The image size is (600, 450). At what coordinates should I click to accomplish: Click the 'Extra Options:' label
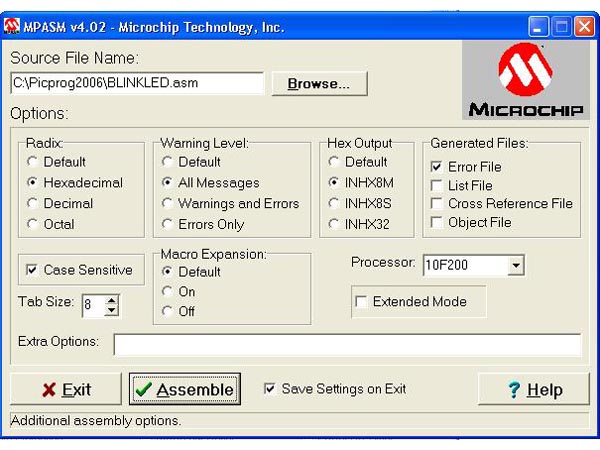click(x=58, y=341)
